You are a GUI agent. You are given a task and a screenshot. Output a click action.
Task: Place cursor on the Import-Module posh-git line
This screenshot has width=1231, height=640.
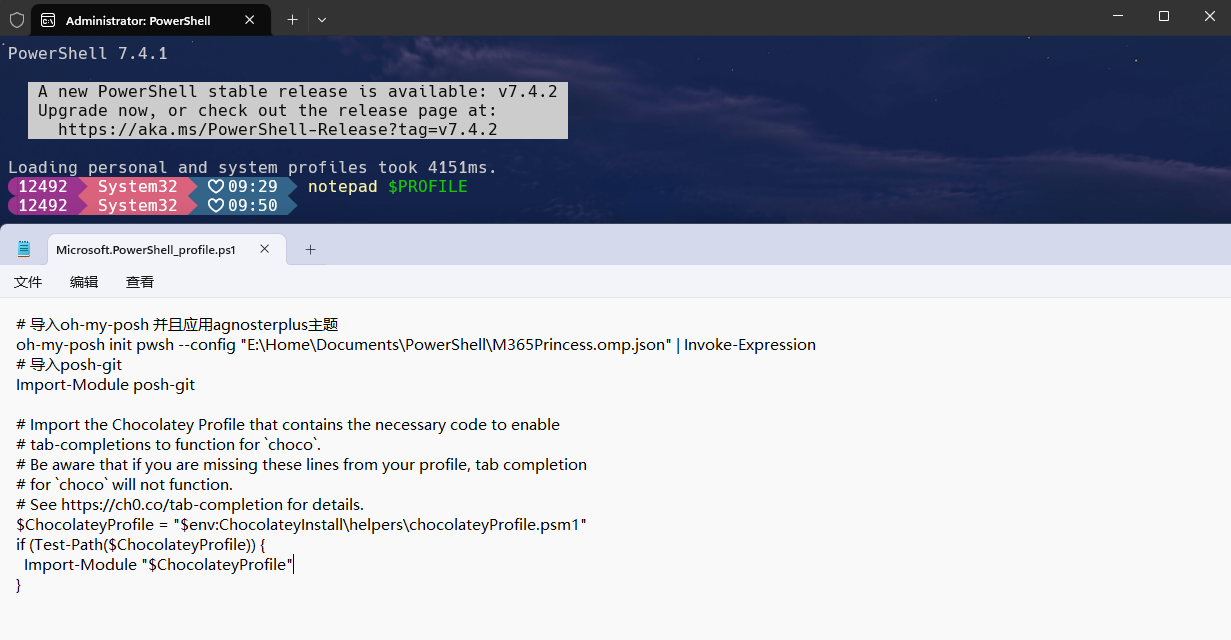pos(105,385)
